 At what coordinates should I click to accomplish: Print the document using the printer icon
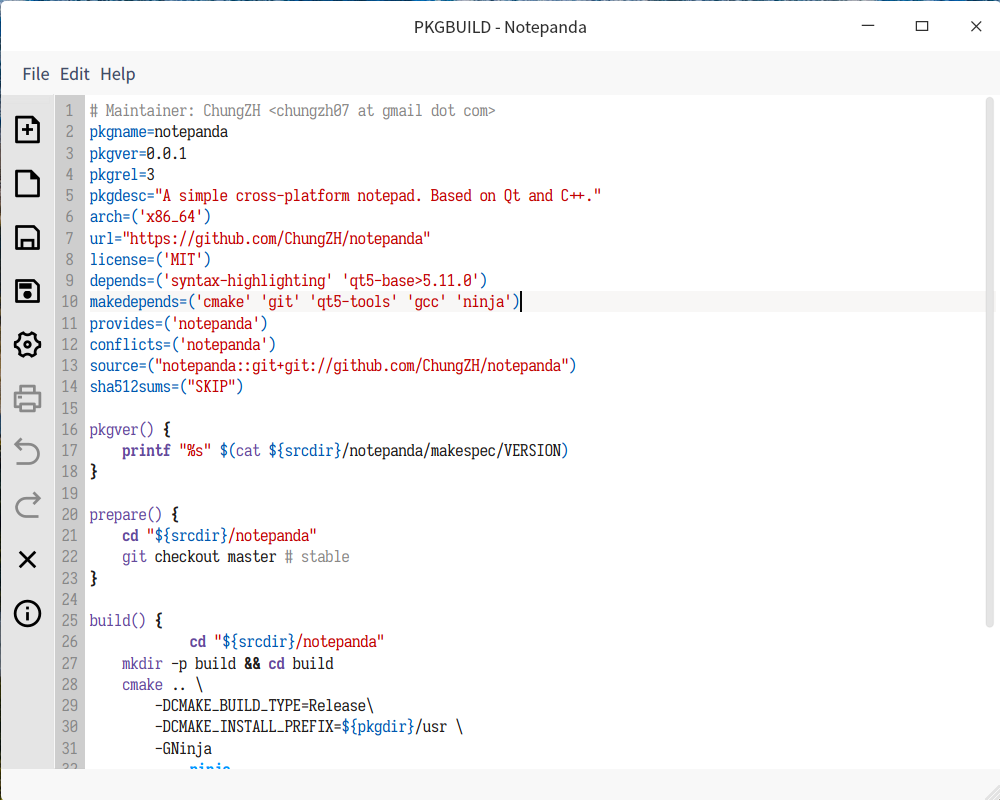coord(27,399)
